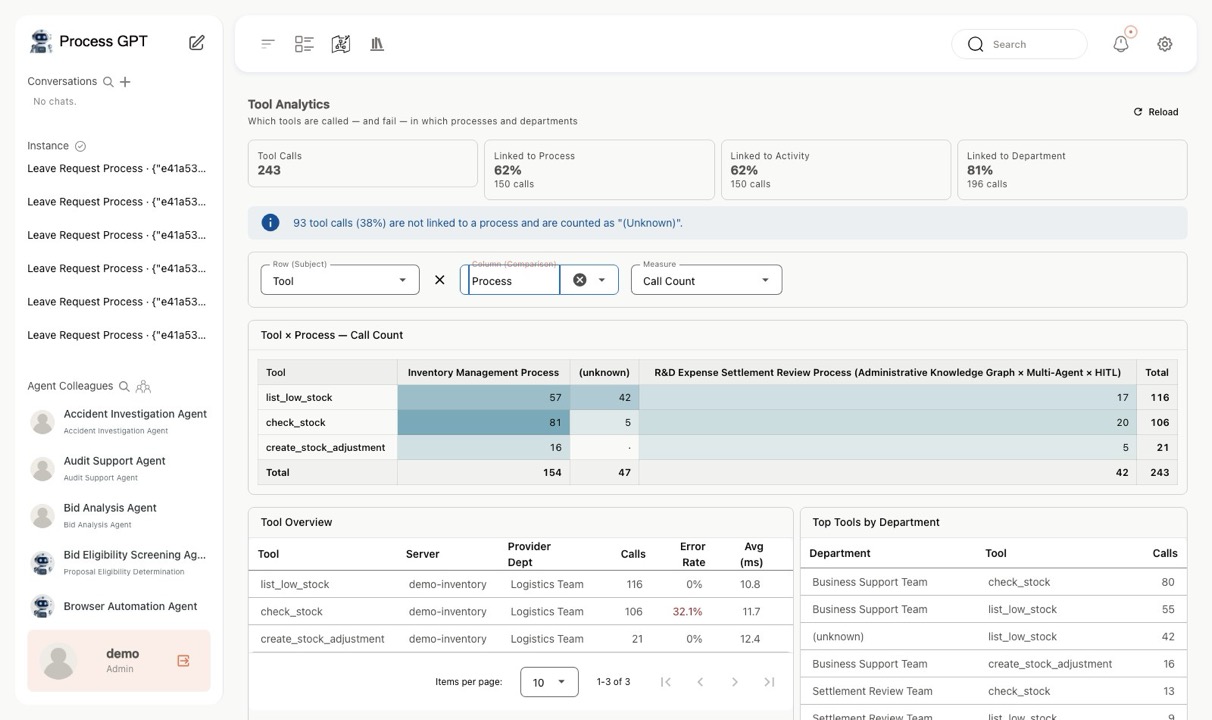Click the Inventory Management Process column header

[483, 372]
